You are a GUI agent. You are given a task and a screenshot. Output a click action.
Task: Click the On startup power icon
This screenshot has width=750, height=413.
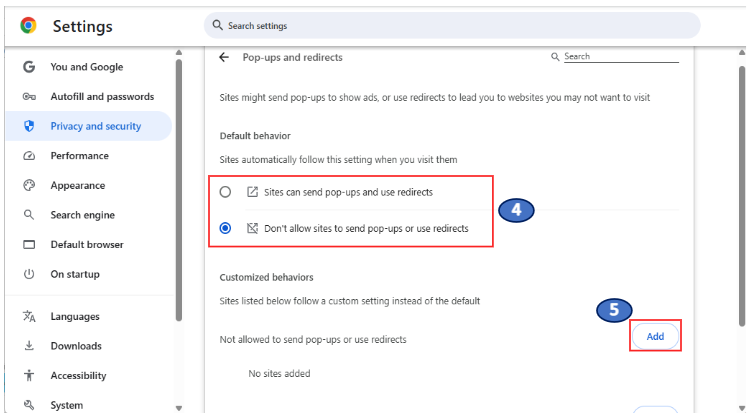(29, 274)
